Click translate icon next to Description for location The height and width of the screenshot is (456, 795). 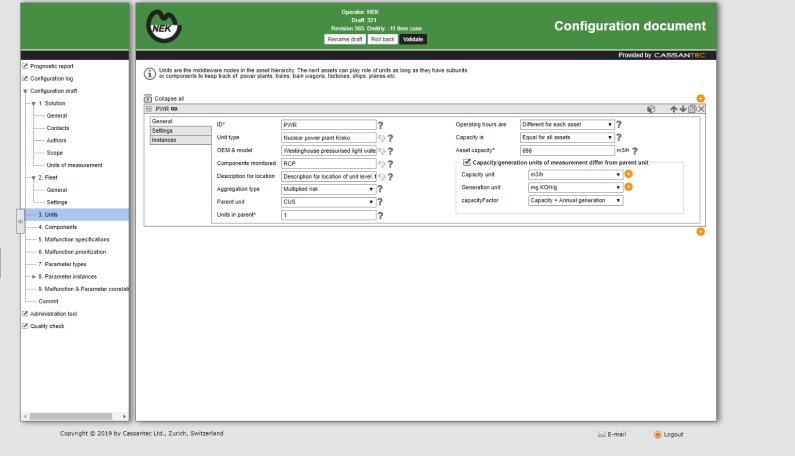click(x=382, y=177)
